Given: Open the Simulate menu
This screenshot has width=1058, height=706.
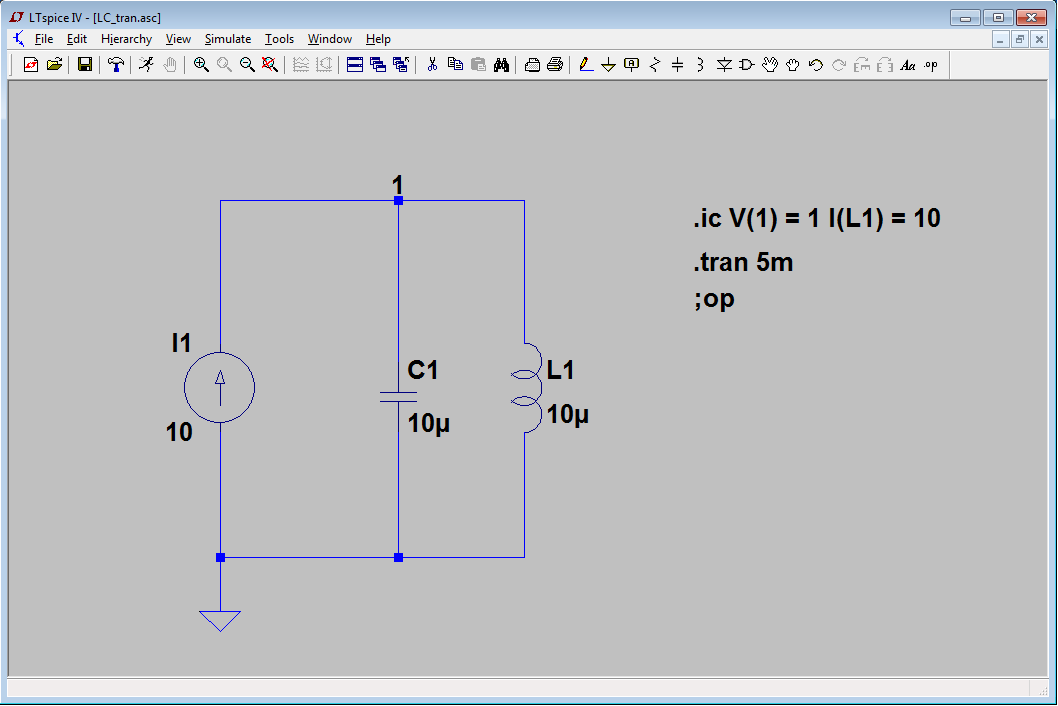Looking at the screenshot, I should 228,39.
